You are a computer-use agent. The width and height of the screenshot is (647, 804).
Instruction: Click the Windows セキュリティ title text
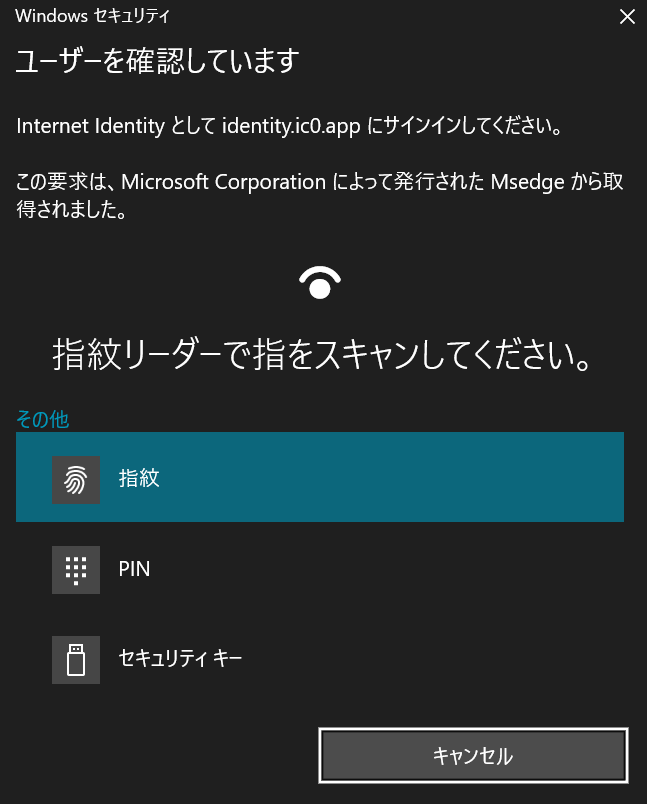click(92, 16)
